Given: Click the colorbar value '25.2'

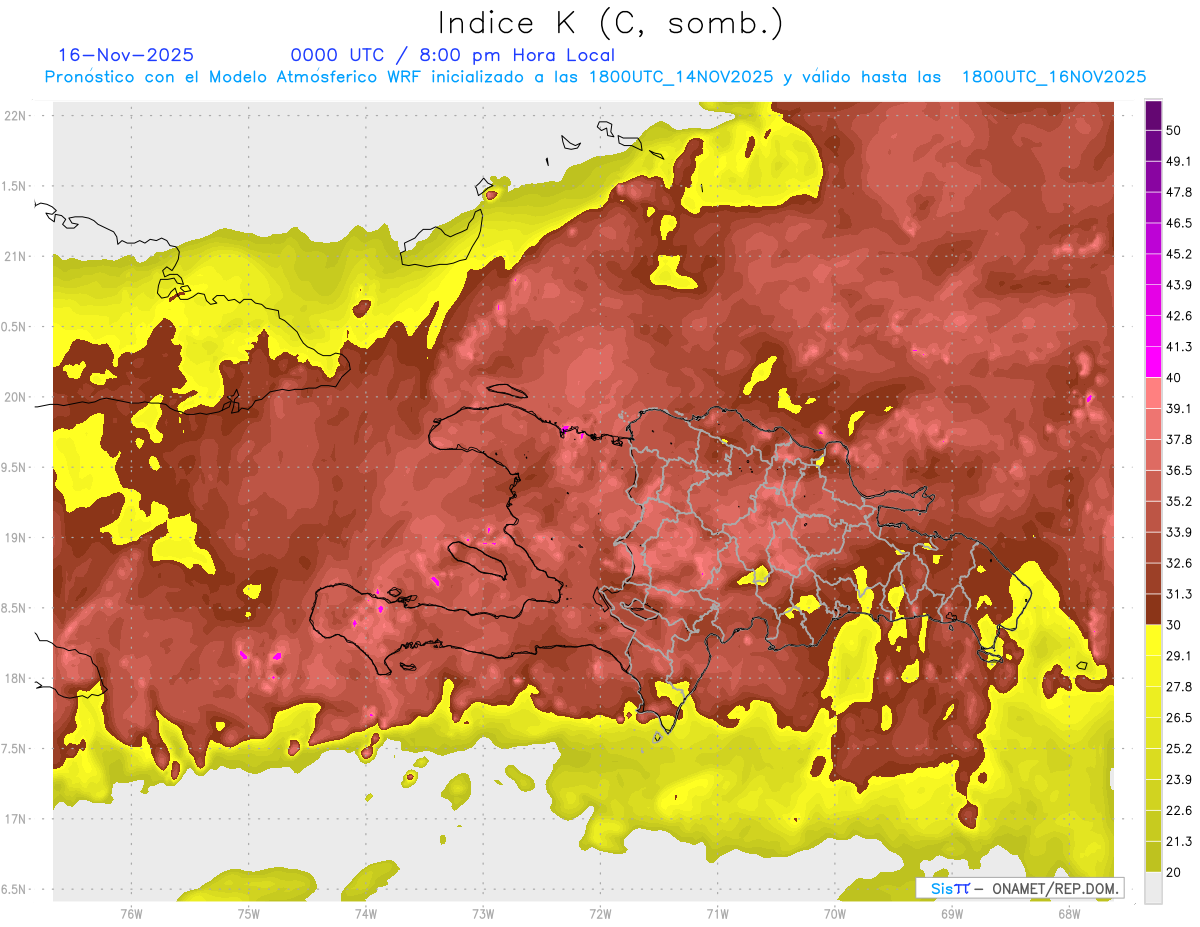Looking at the screenshot, I should (1179, 749).
